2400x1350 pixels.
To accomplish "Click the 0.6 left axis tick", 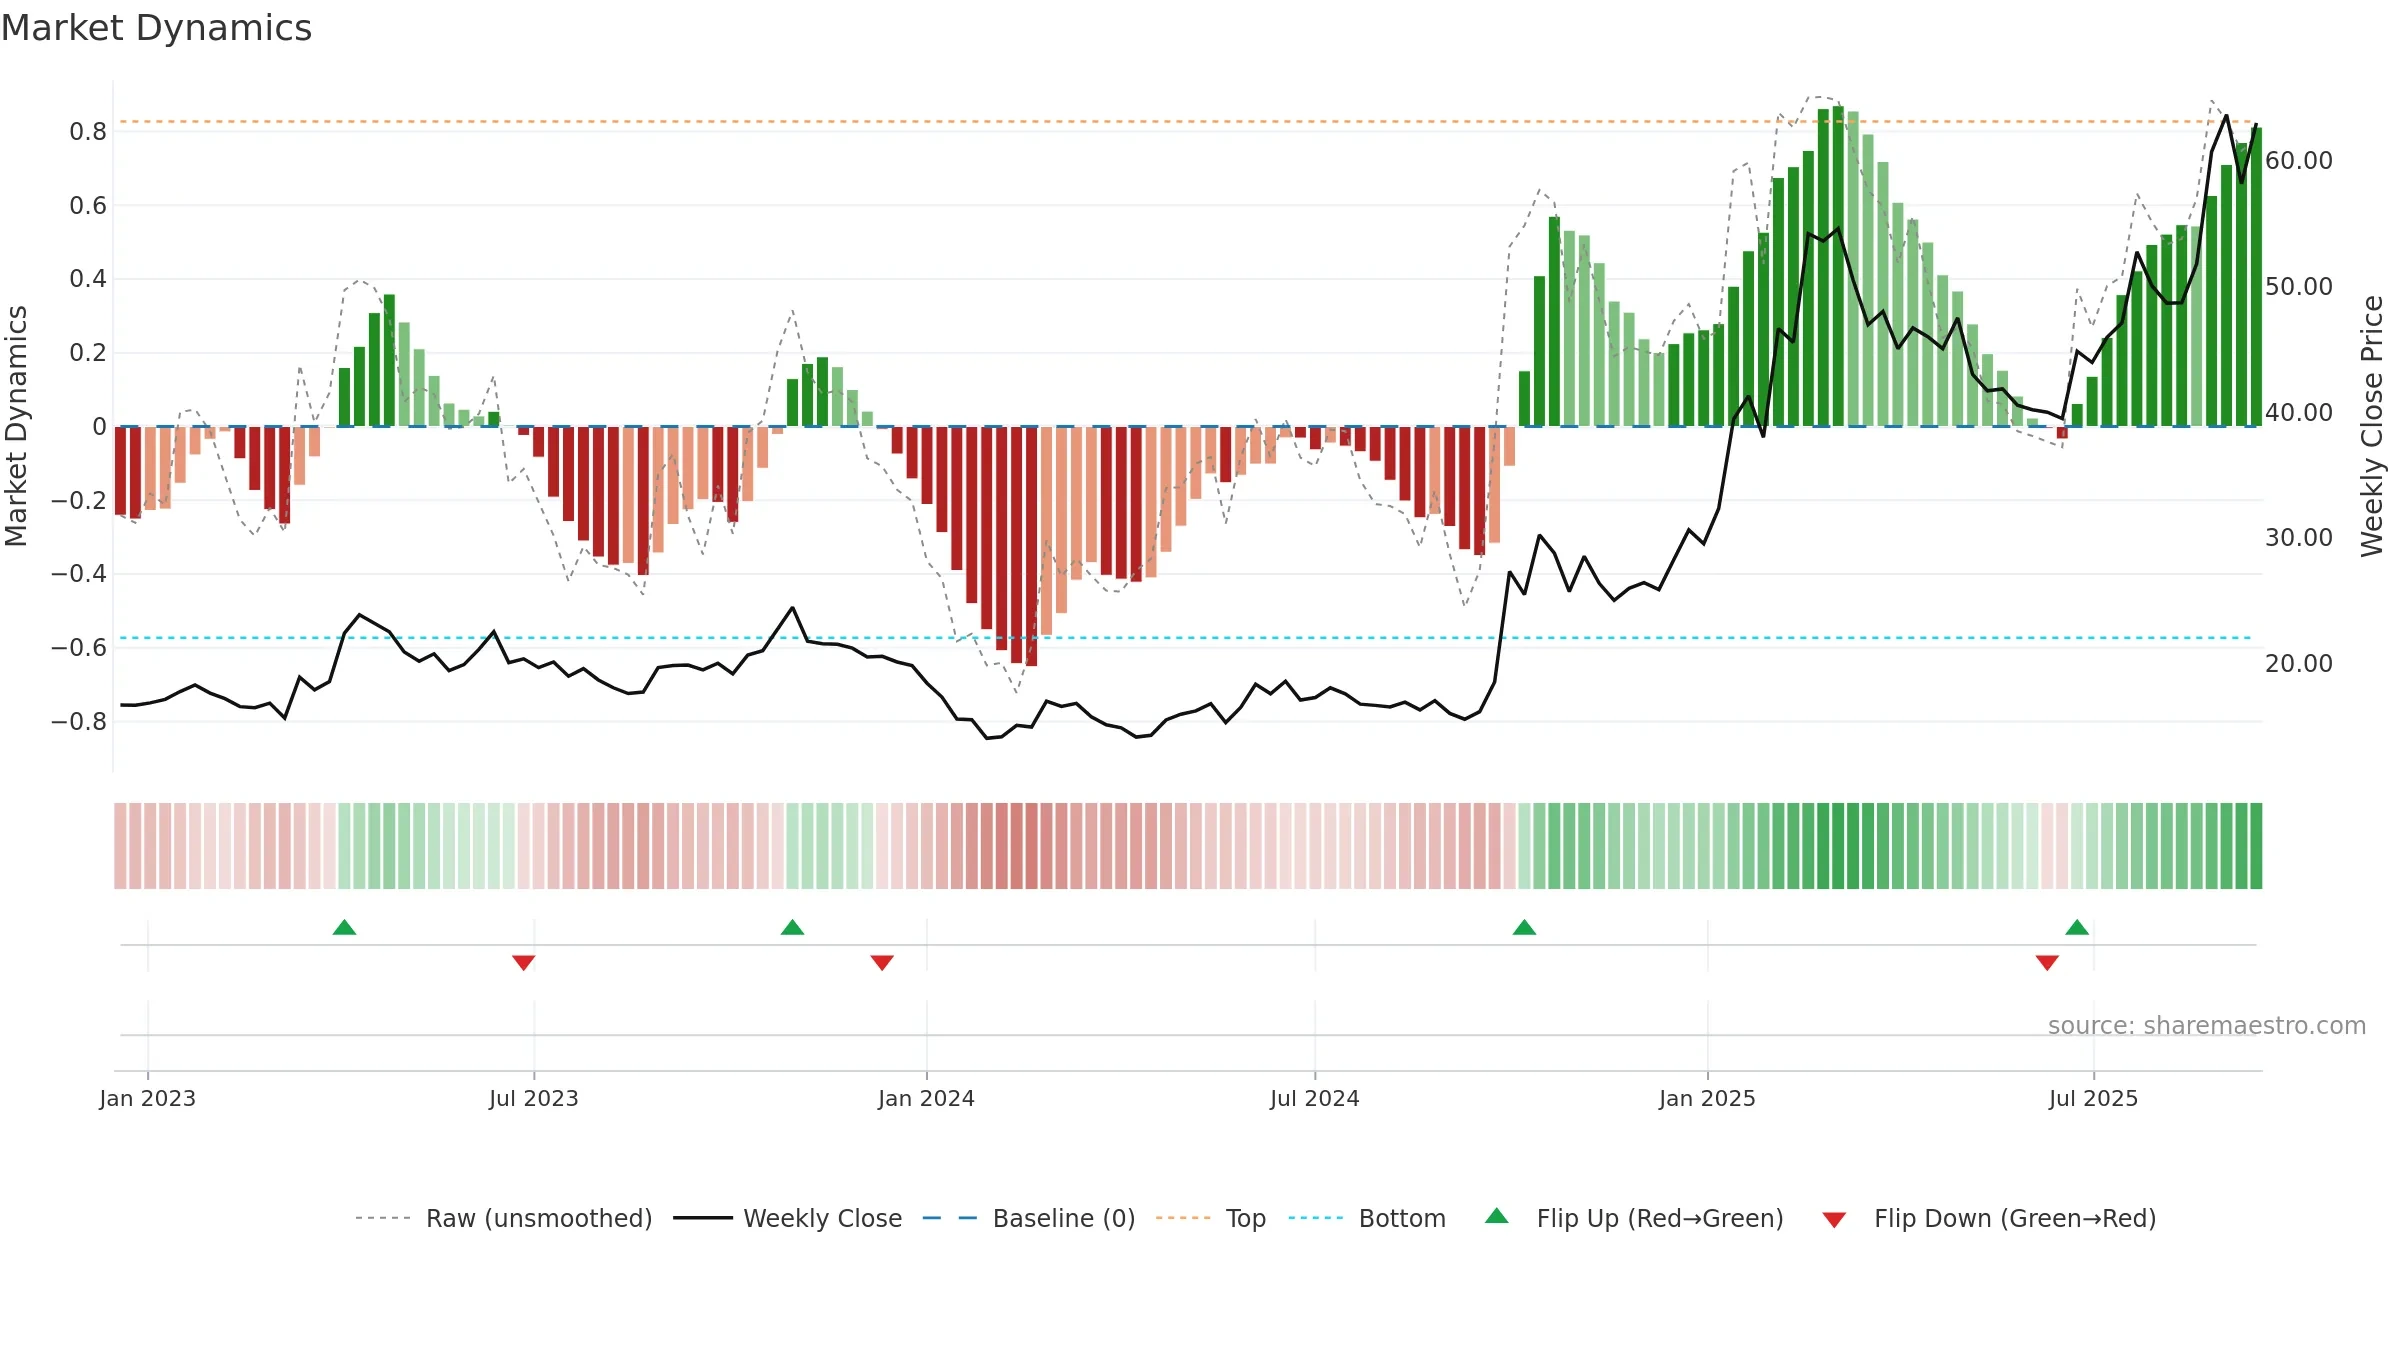I will coord(88,205).
